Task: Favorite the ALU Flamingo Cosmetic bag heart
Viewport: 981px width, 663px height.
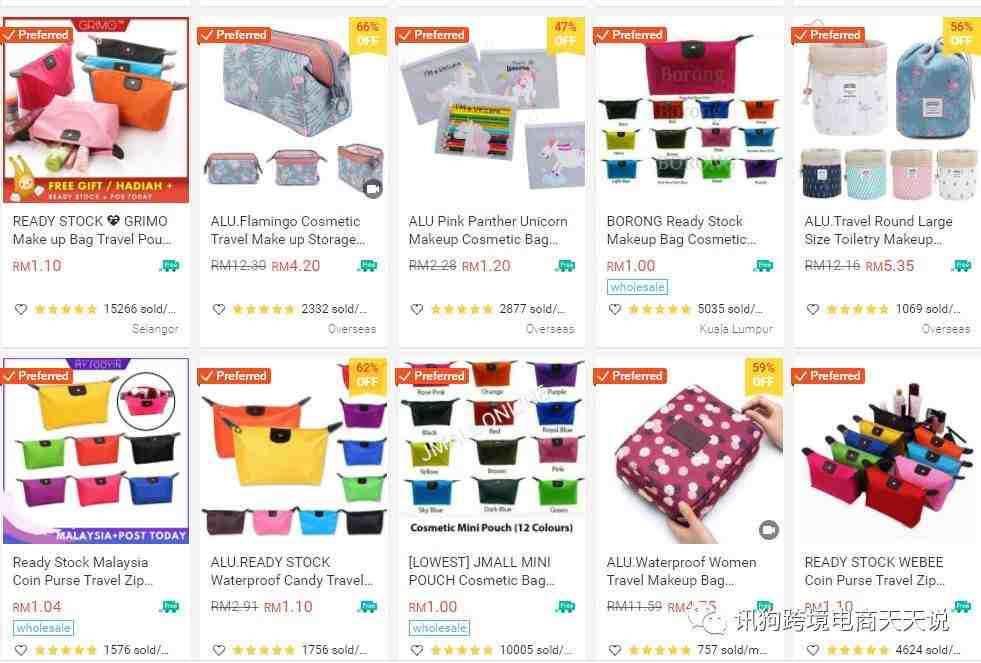Action: pyautogui.click(x=219, y=309)
